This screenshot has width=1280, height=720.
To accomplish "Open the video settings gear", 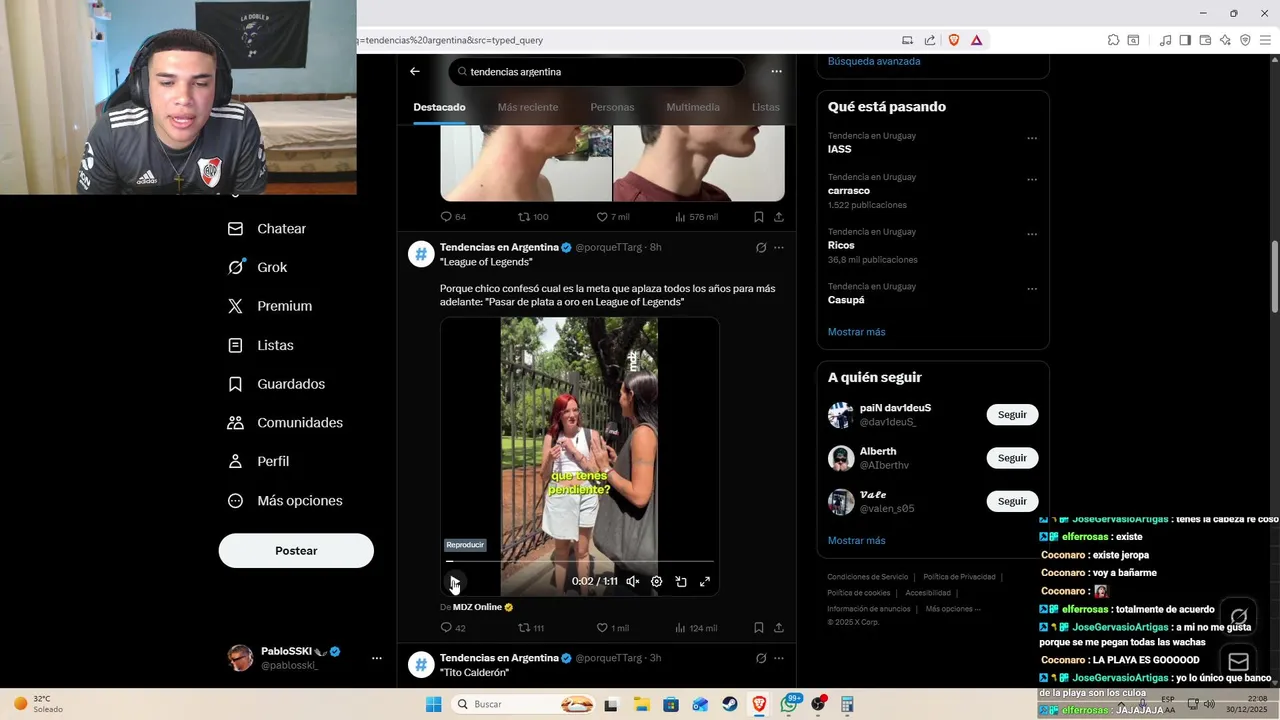I will coord(657,581).
